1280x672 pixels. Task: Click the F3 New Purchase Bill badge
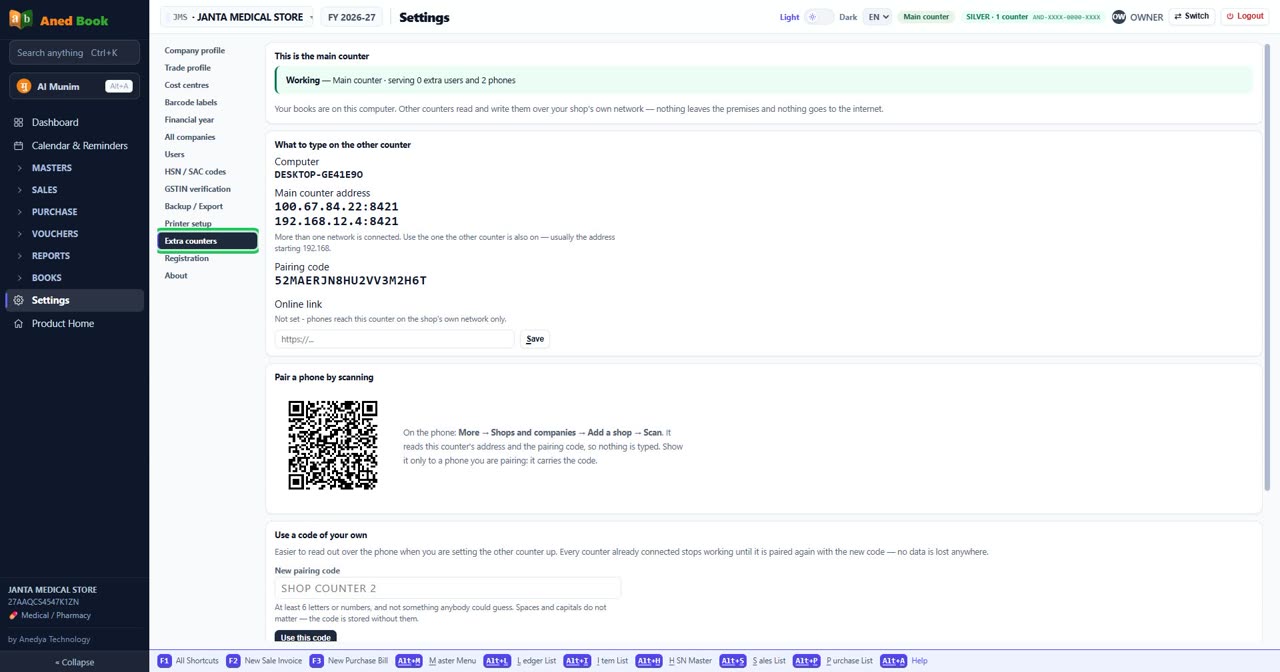(316, 661)
